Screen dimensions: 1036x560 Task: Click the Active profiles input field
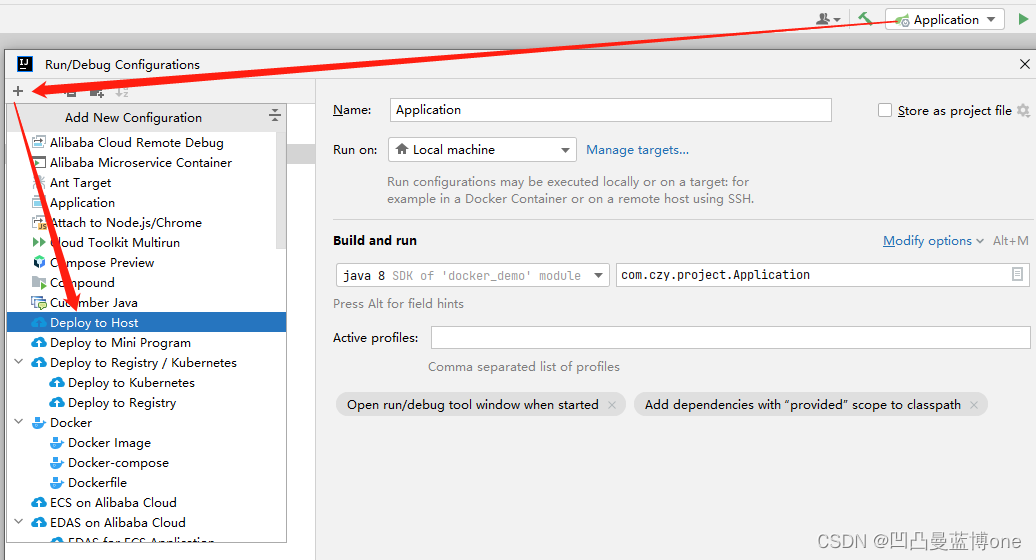731,337
